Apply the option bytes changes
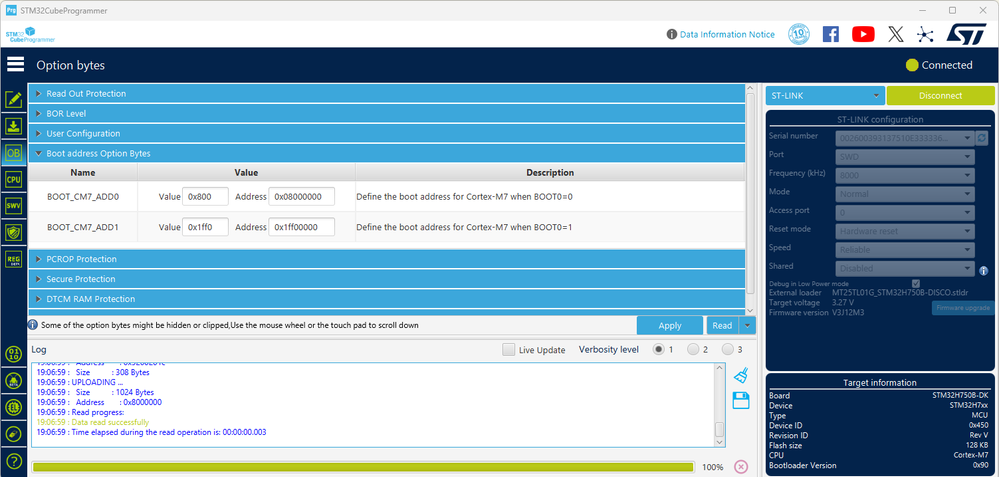The height and width of the screenshot is (477, 999). [670, 325]
